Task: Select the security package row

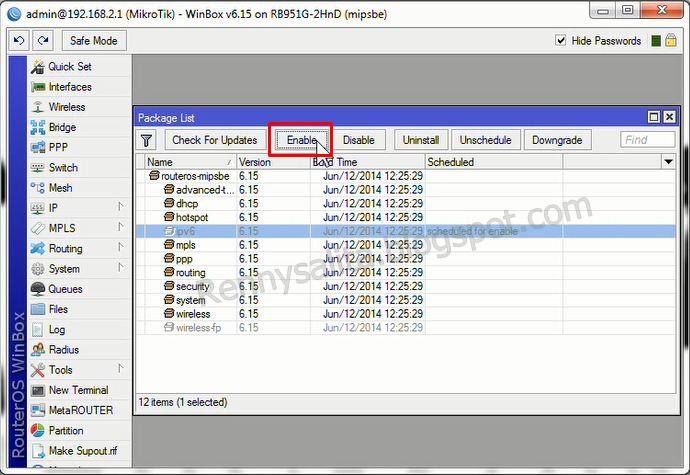Action: point(405,286)
